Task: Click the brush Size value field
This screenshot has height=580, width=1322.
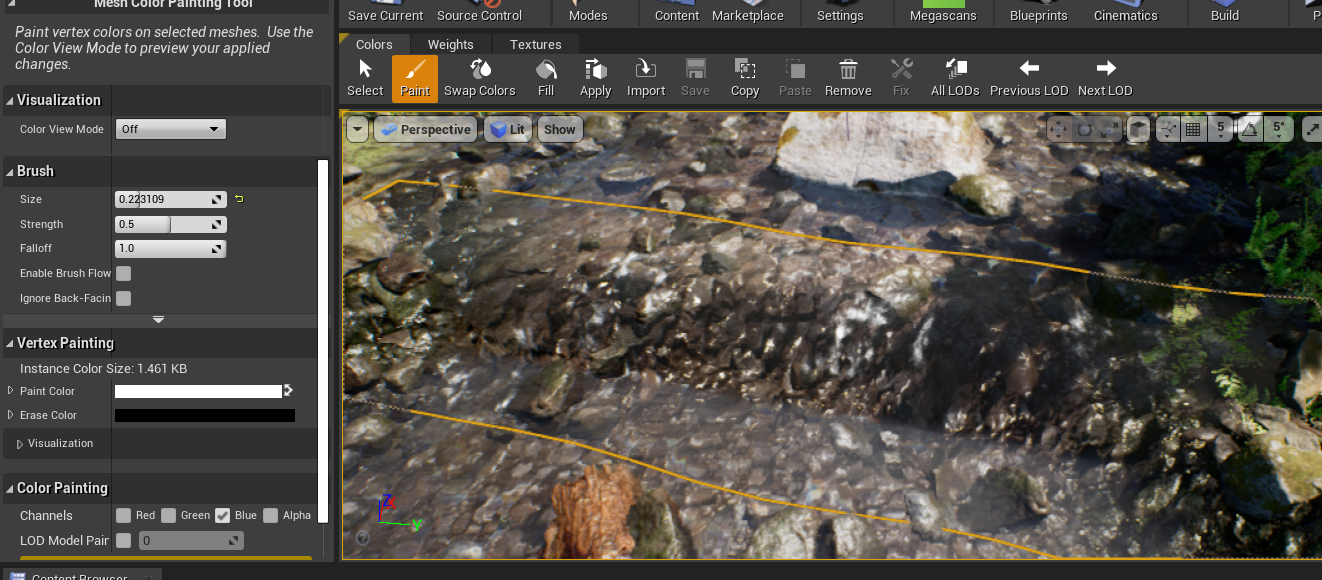Action: click(x=171, y=199)
